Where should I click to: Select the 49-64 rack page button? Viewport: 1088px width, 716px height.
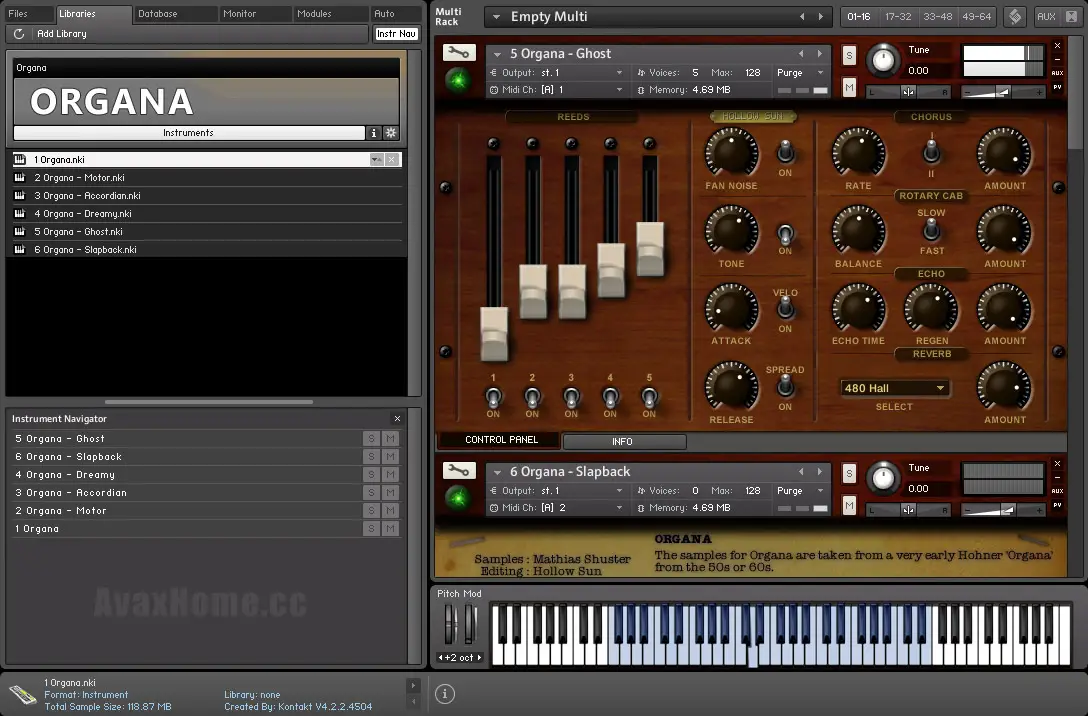pos(976,16)
